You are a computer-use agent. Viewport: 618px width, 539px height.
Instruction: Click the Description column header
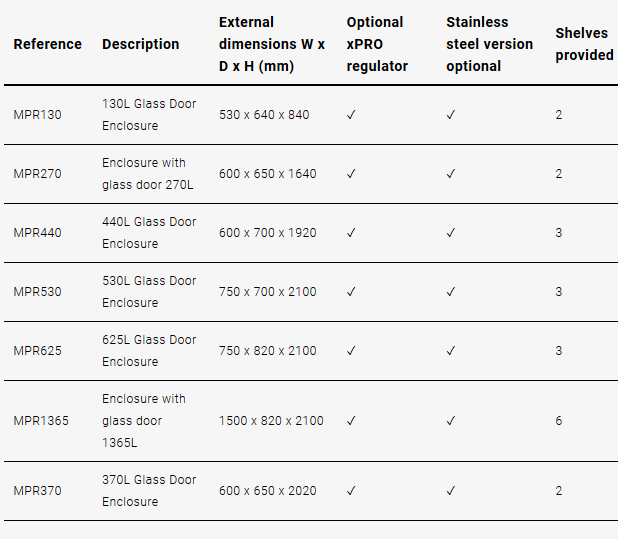[x=141, y=44]
